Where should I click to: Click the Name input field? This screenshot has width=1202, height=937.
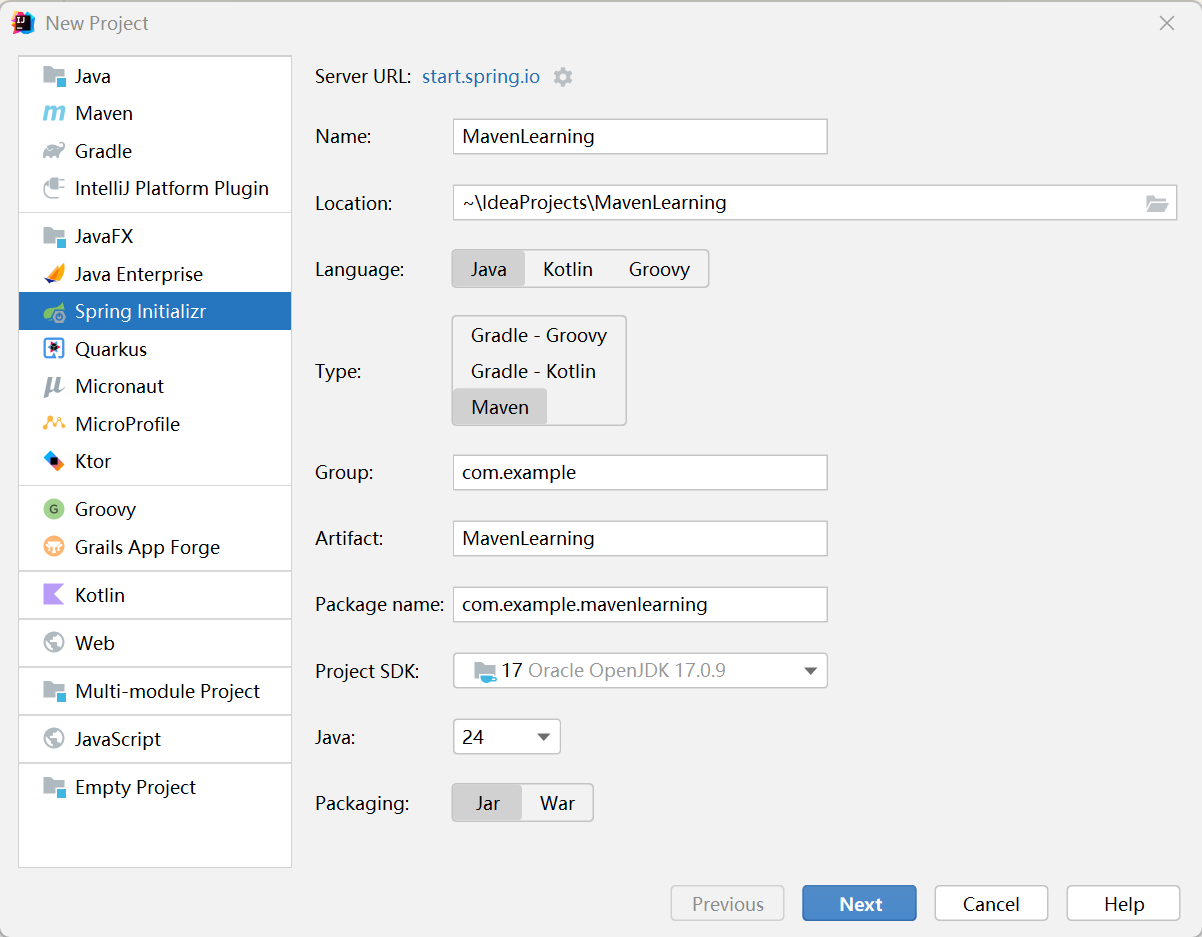(x=640, y=136)
